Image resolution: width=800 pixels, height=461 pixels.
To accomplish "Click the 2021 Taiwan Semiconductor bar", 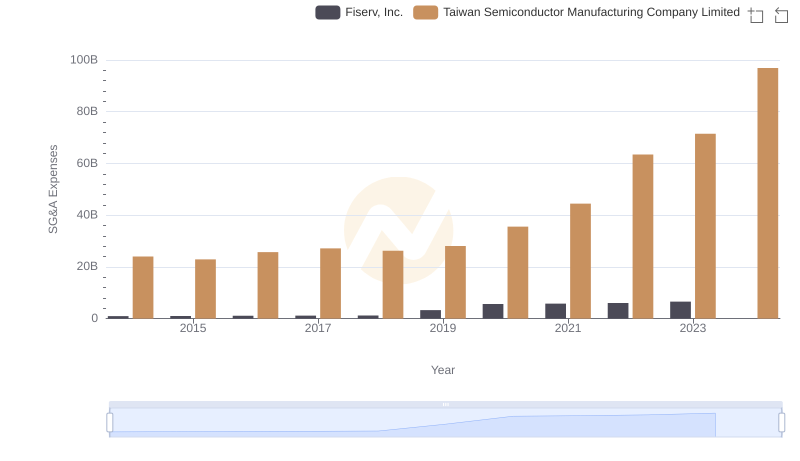I will pyautogui.click(x=580, y=261).
